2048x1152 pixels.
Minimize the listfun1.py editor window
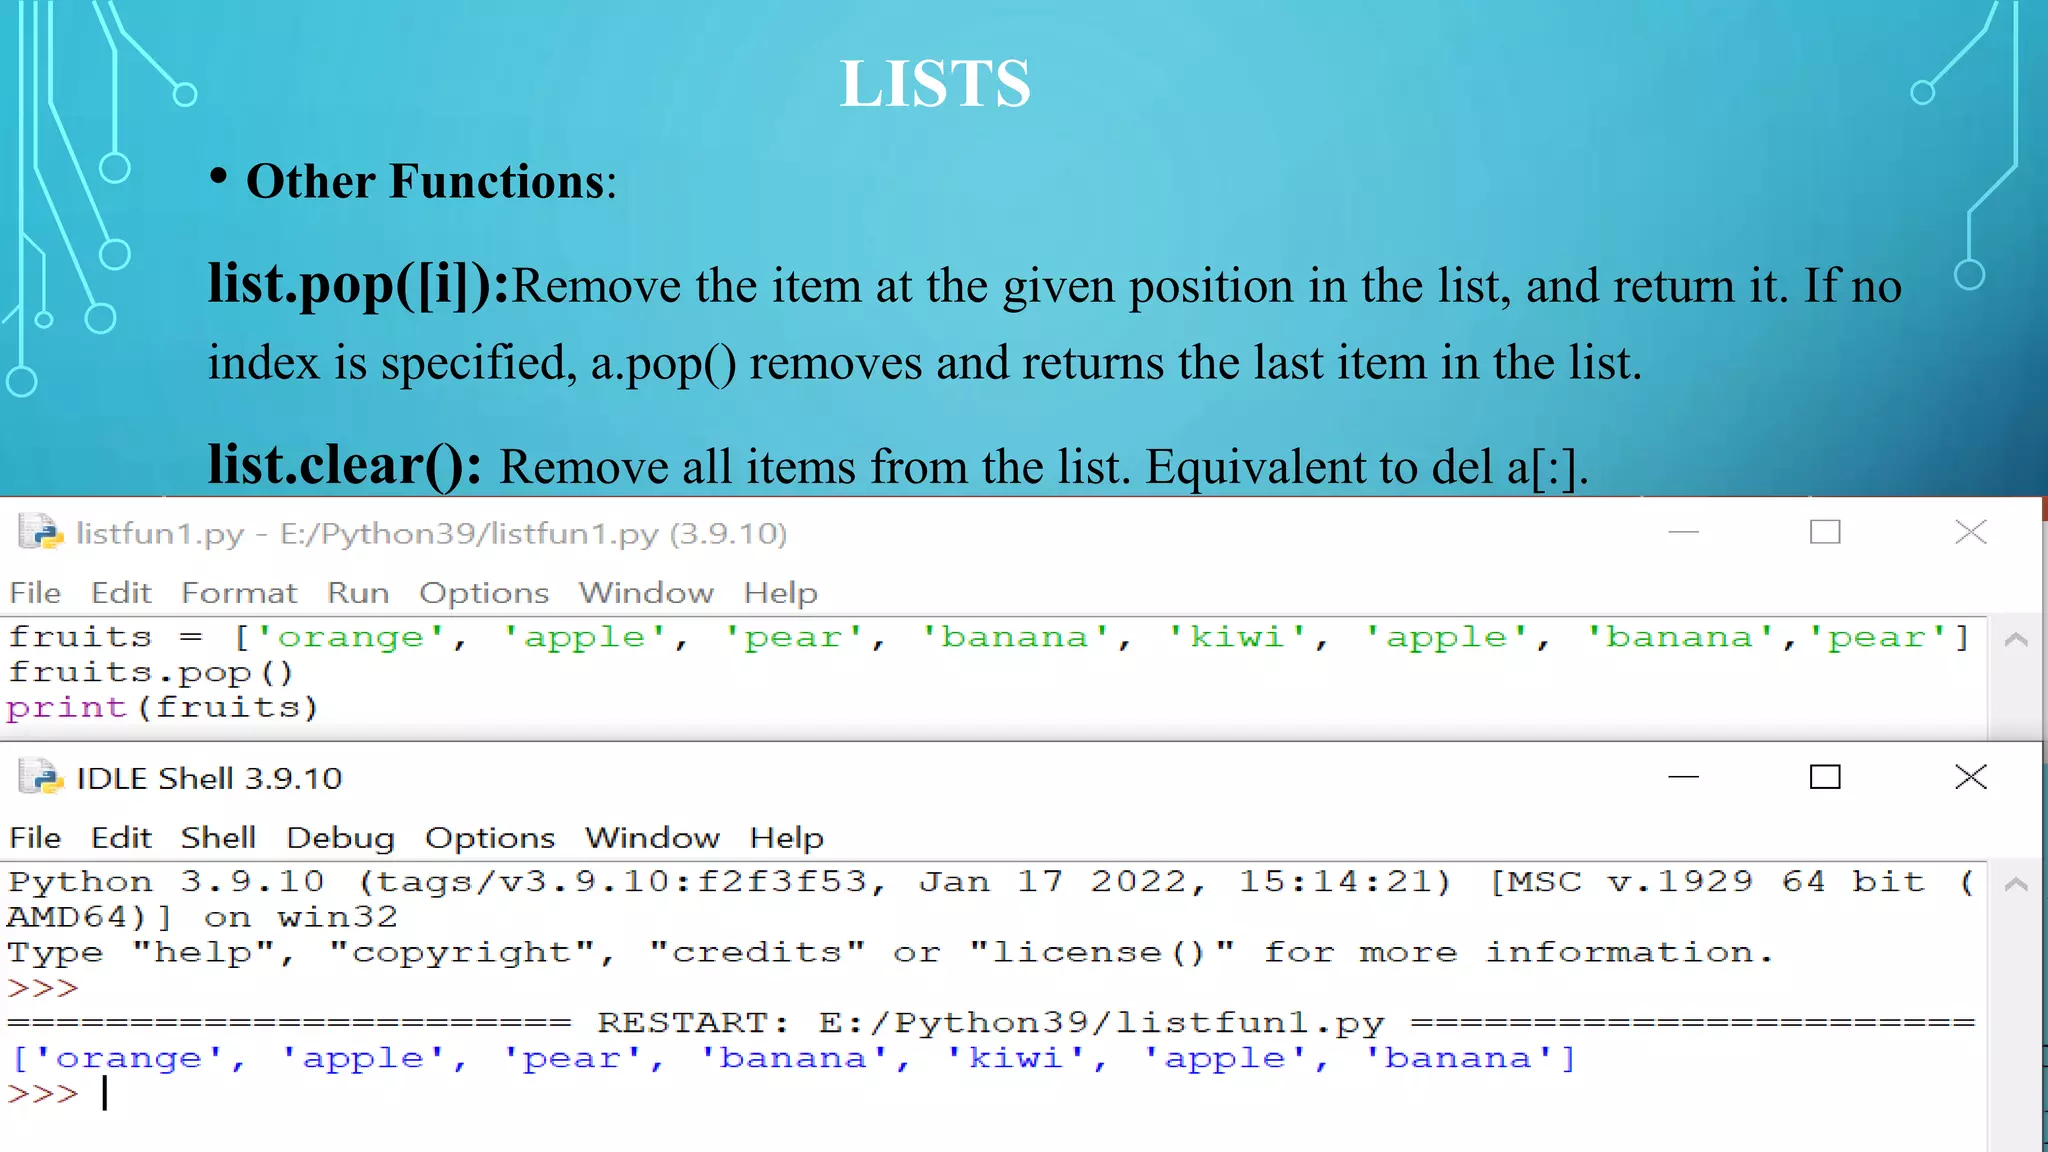pyautogui.click(x=1684, y=532)
